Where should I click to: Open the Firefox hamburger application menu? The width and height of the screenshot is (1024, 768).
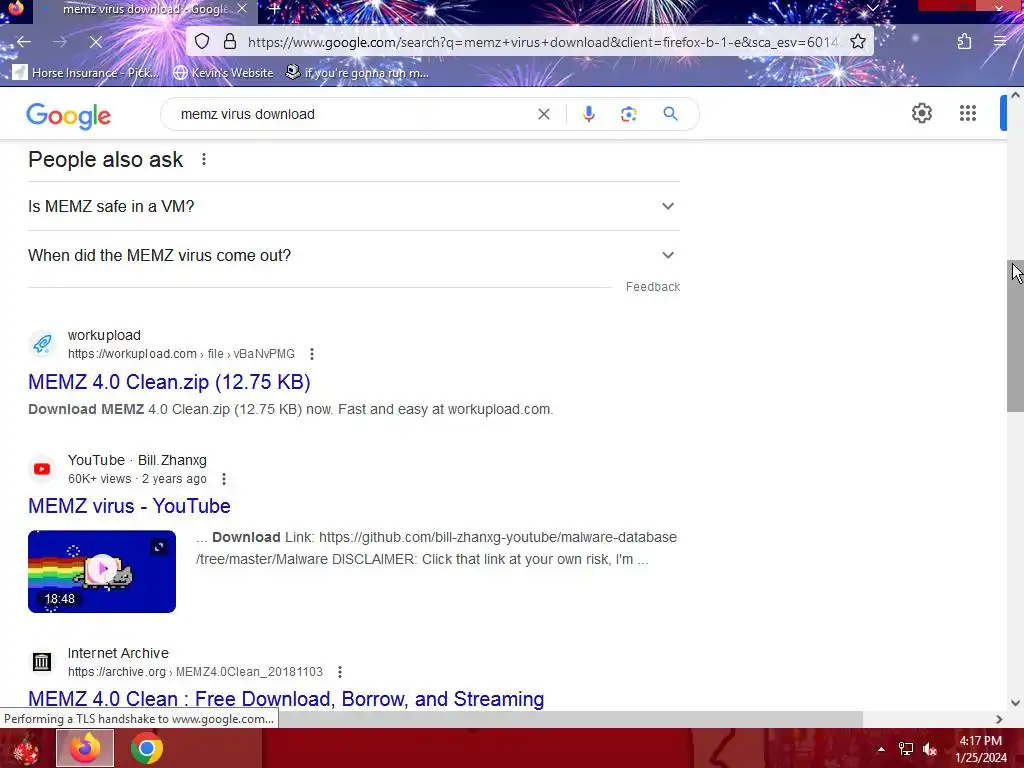point(1000,42)
